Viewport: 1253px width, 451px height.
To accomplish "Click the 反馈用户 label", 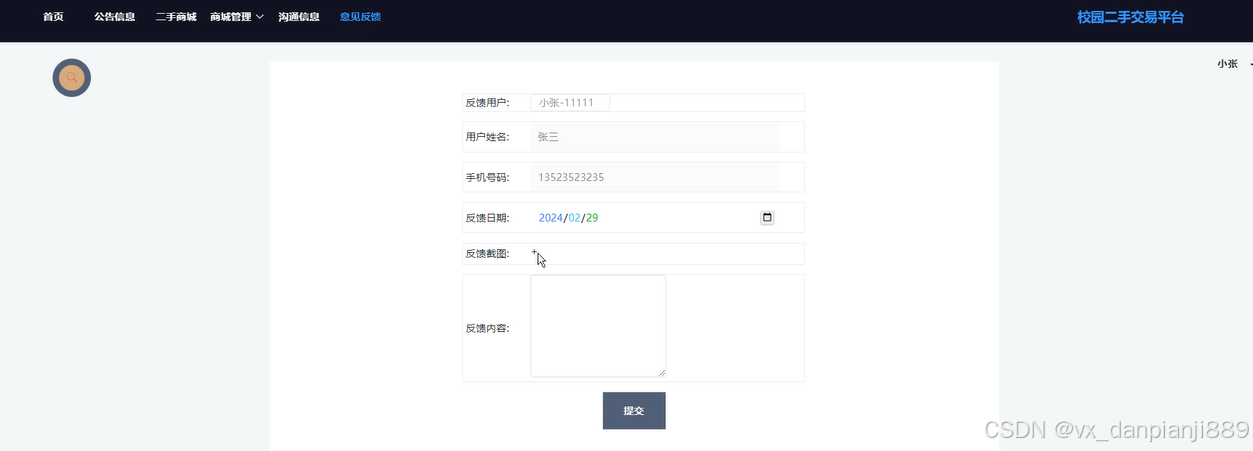I will click(487, 103).
